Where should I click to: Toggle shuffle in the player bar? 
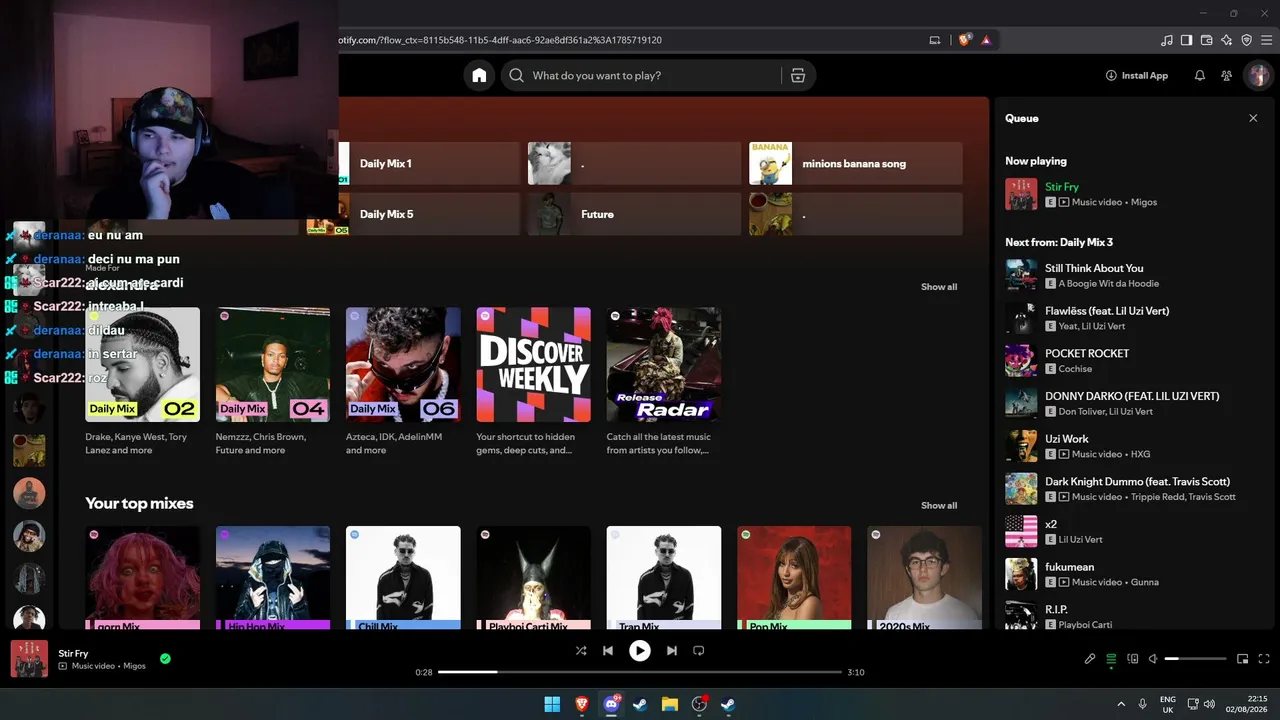click(581, 650)
